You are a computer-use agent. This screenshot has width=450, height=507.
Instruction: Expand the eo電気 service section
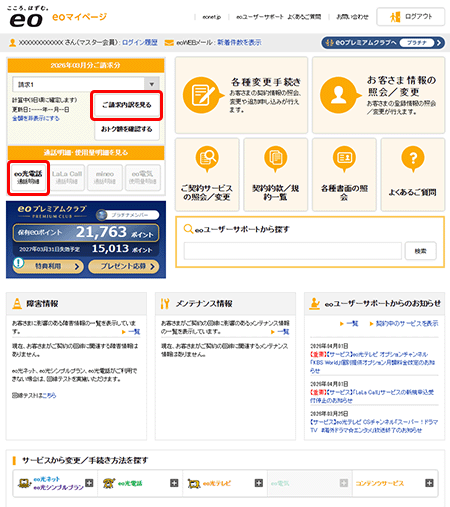pos(344,483)
